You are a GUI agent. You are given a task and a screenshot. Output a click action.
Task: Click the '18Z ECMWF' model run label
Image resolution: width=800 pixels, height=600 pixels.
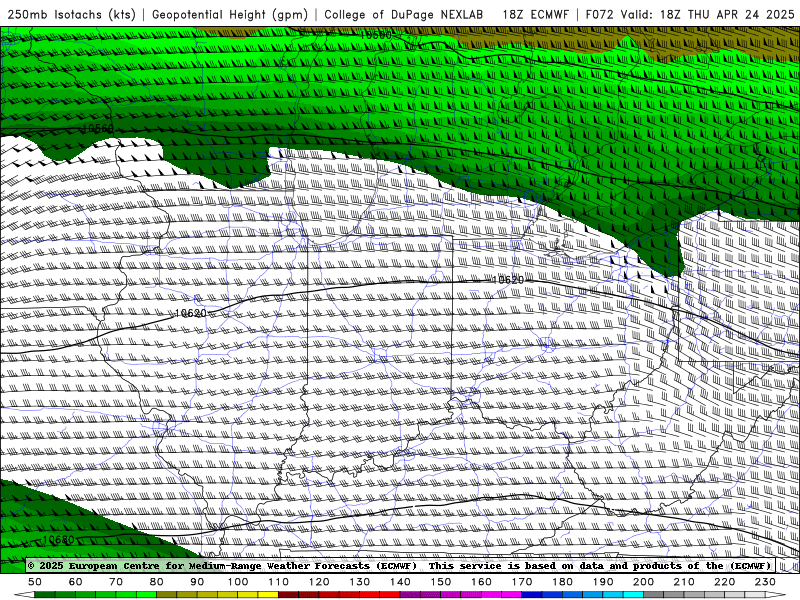535,14
